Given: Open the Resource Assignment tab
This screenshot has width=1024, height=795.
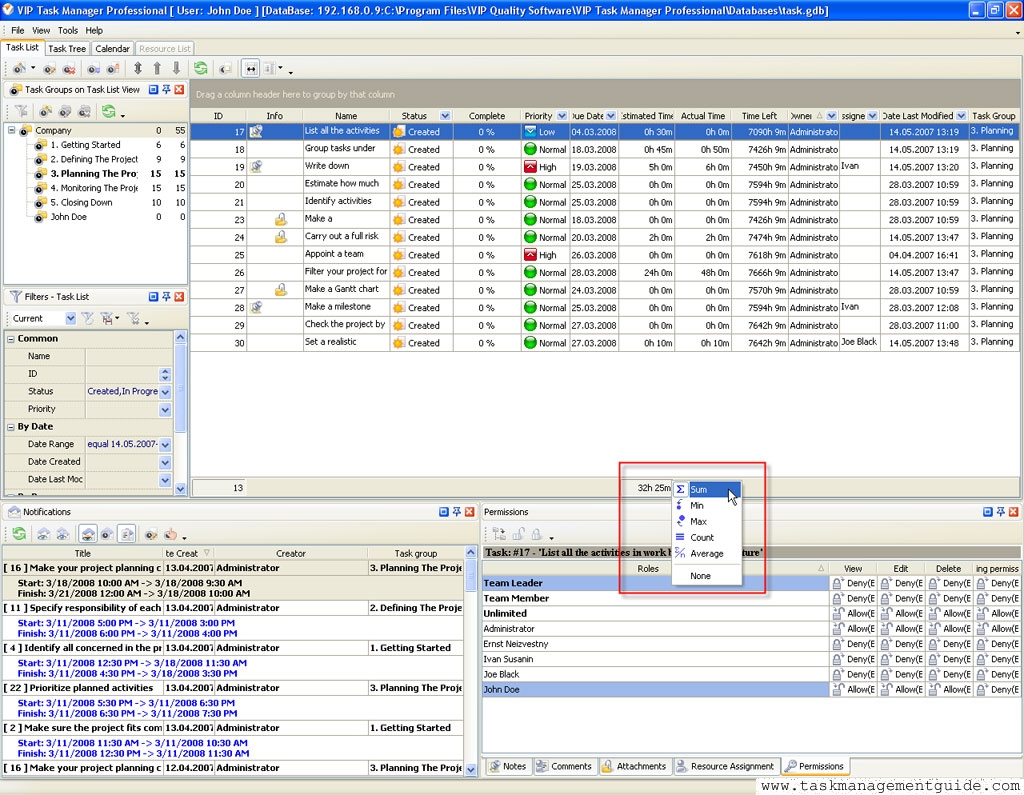Looking at the screenshot, I should coord(725,766).
